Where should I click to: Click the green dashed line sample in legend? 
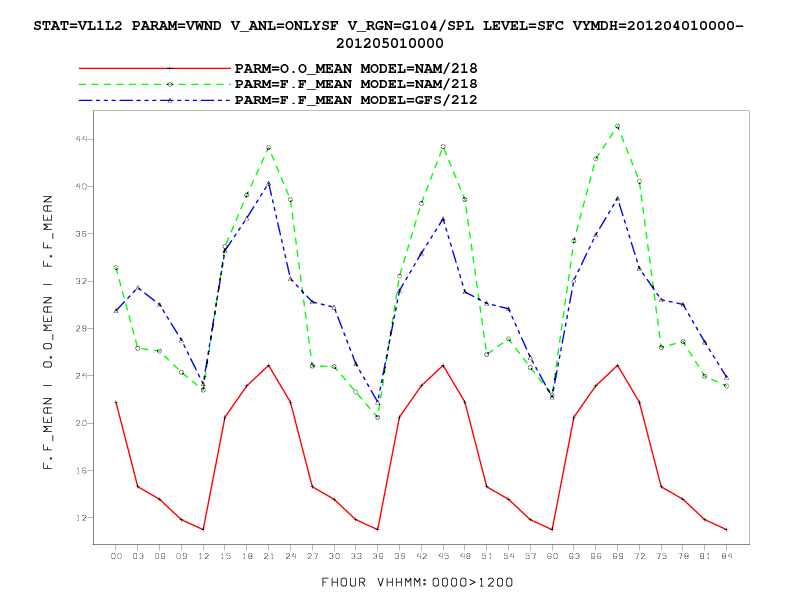(x=155, y=84)
